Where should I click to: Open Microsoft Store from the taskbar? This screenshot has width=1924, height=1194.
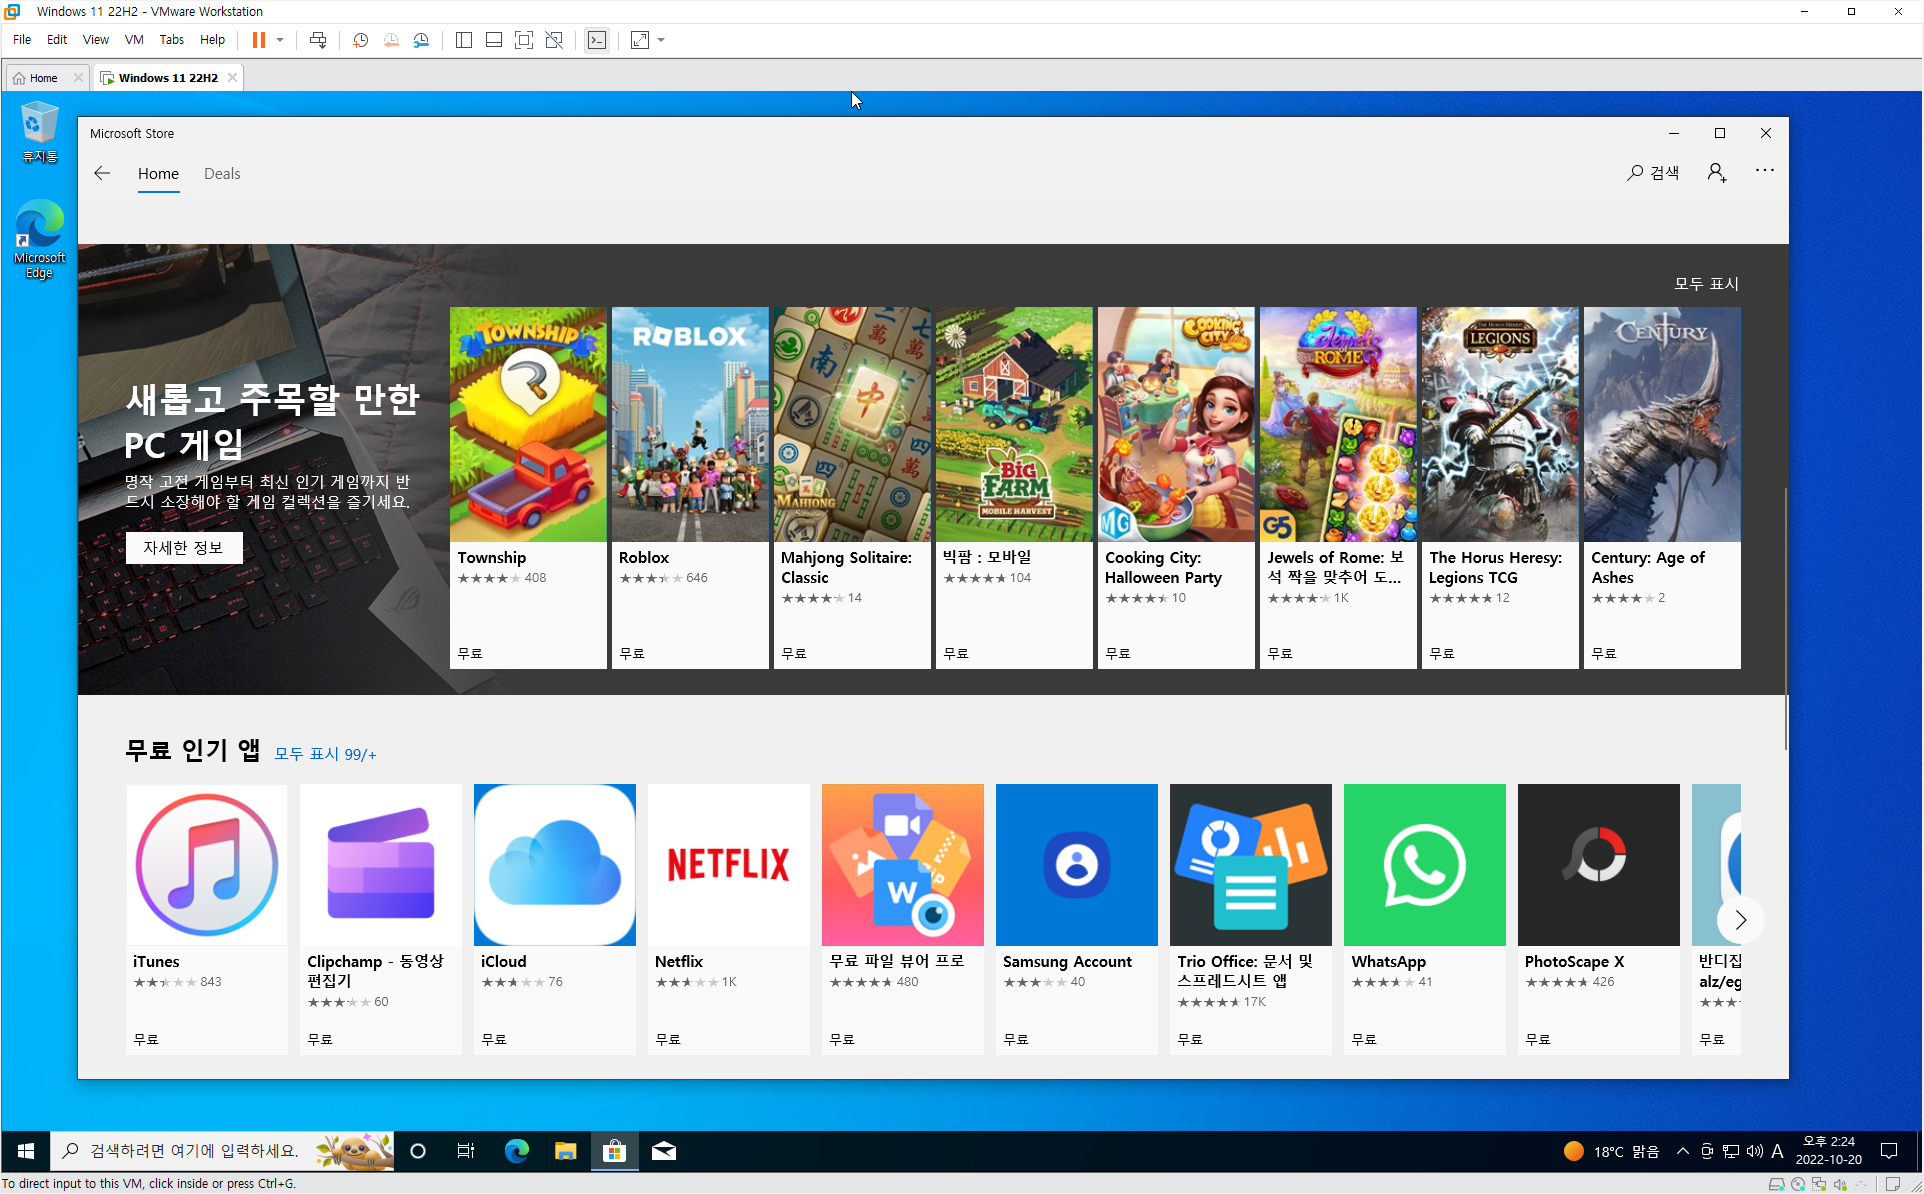[614, 1151]
